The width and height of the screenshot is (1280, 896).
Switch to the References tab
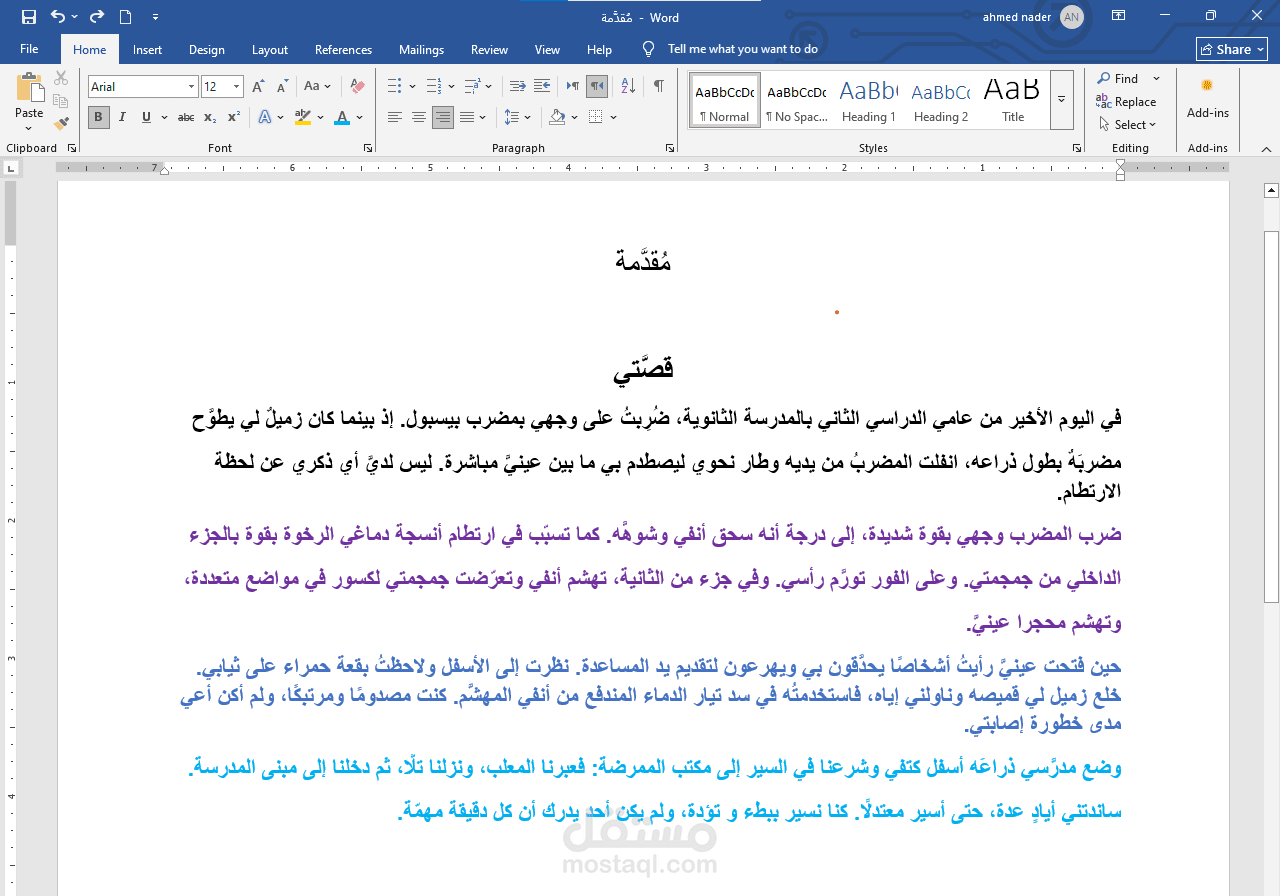click(343, 49)
